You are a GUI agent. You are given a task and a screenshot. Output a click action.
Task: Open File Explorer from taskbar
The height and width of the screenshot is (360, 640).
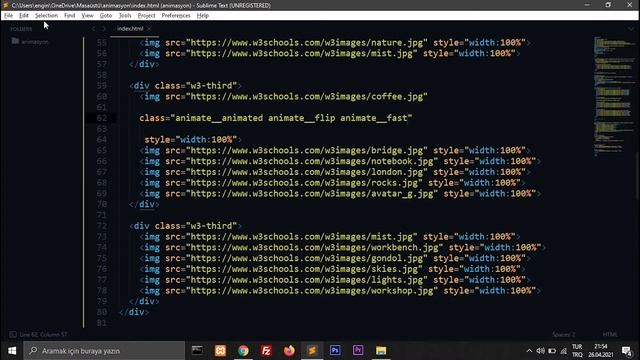381,351
